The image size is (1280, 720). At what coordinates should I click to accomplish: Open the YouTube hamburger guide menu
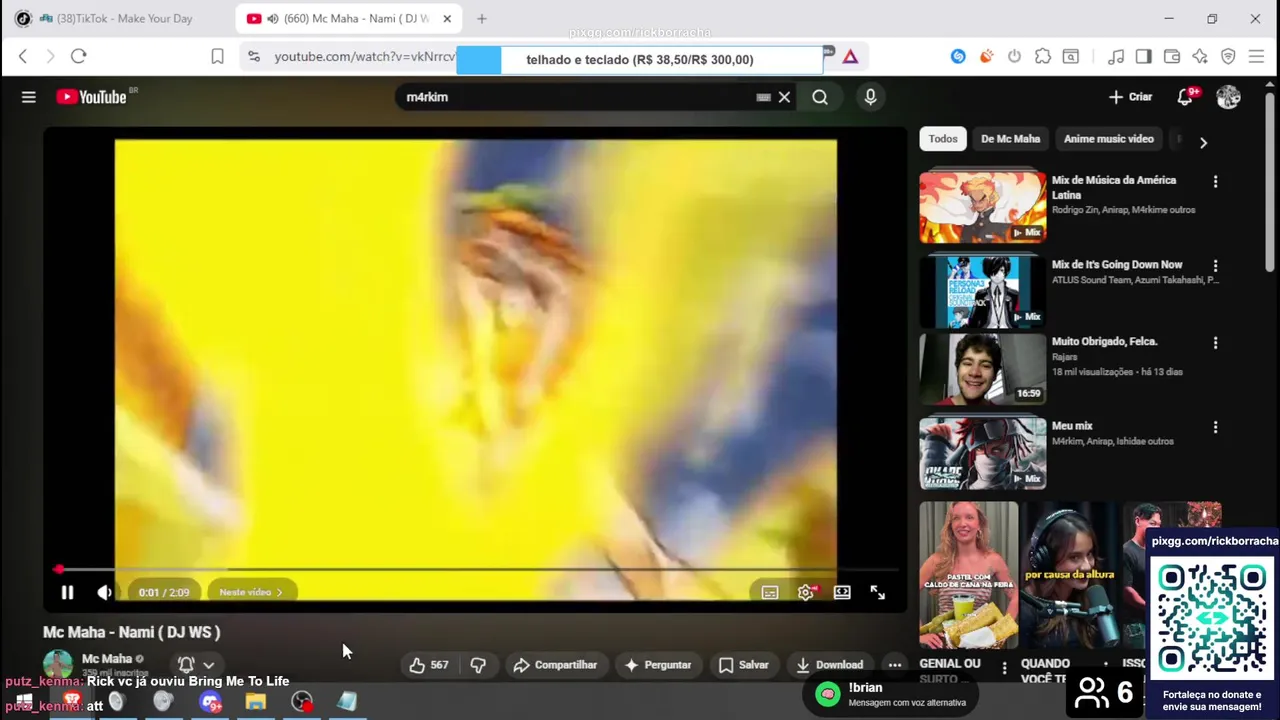(x=29, y=97)
